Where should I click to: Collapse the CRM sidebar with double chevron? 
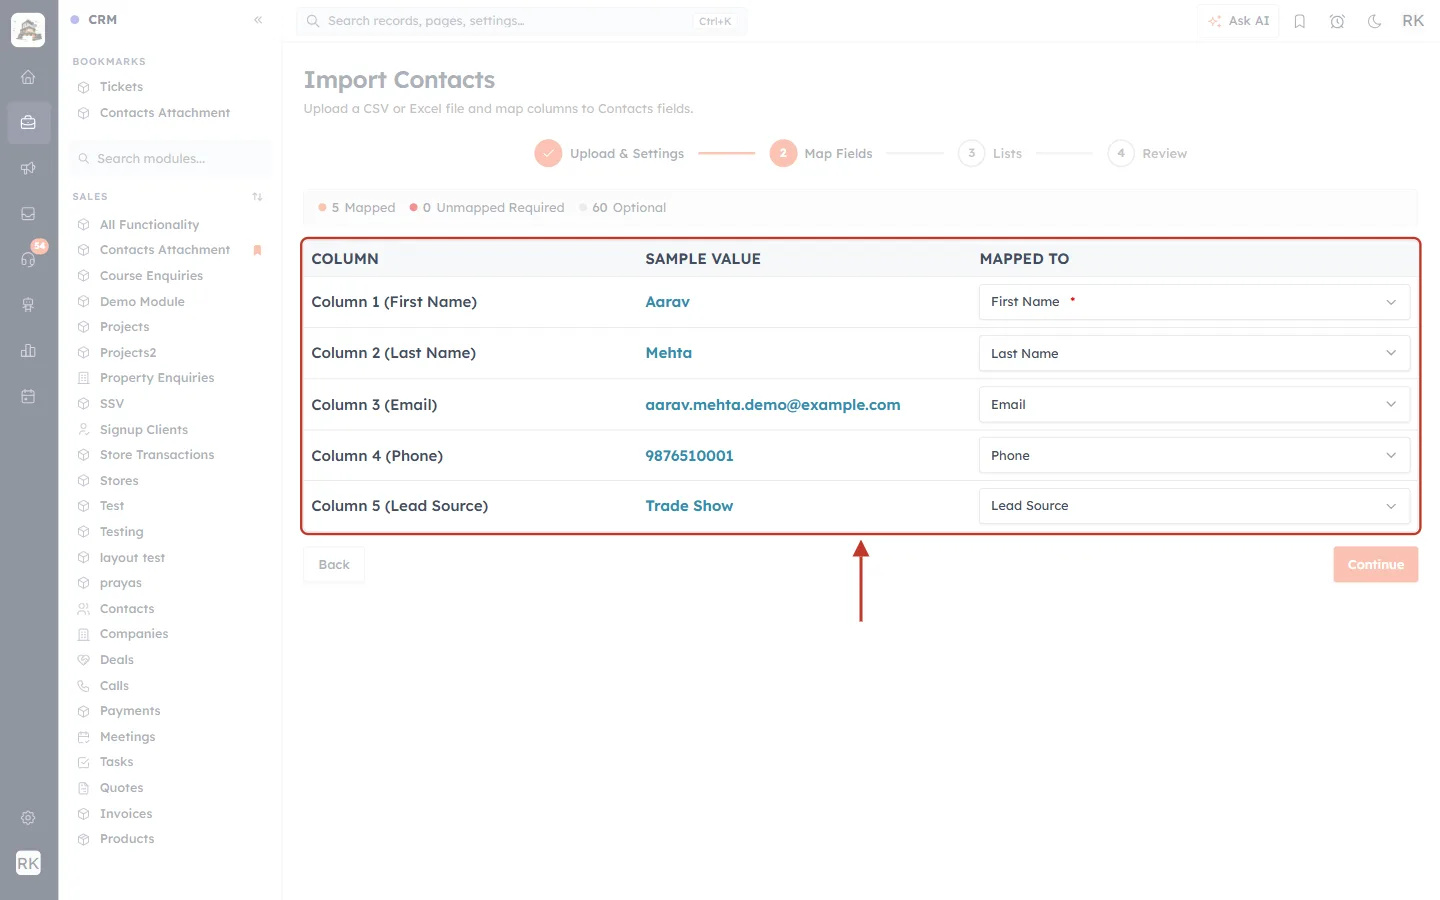point(258,20)
